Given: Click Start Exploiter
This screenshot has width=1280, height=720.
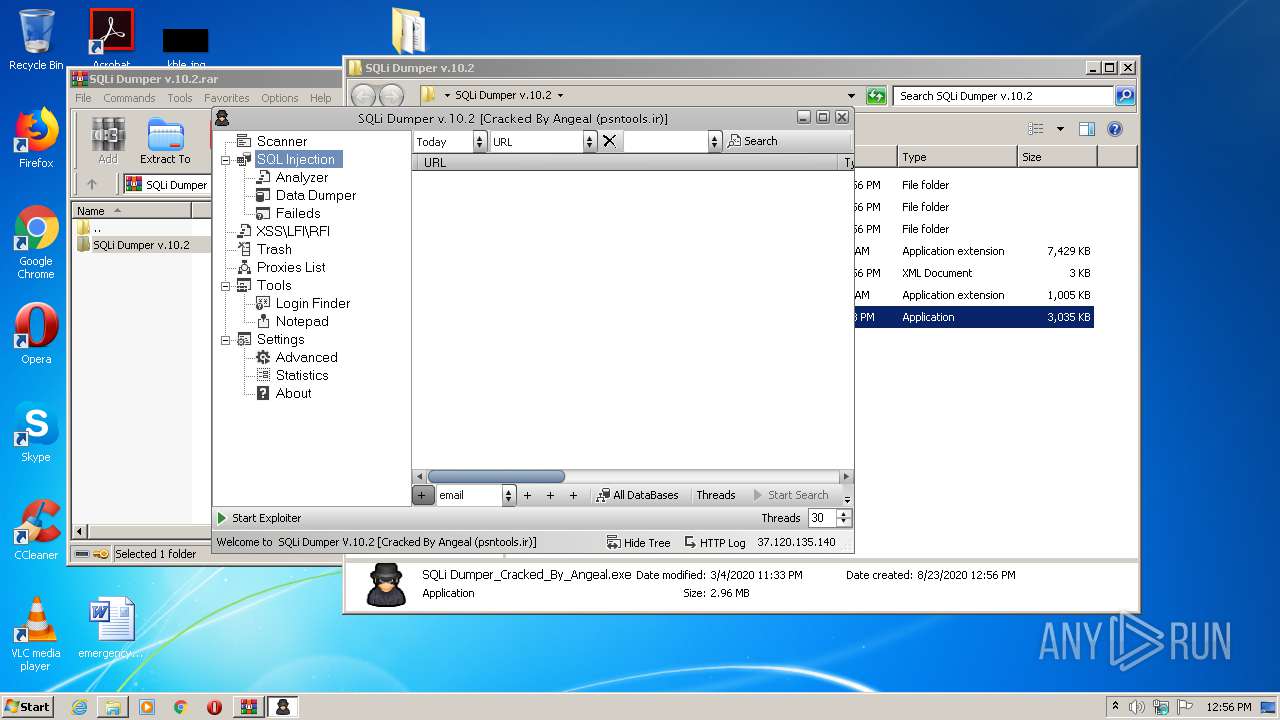Looking at the screenshot, I should [x=259, y=518].
